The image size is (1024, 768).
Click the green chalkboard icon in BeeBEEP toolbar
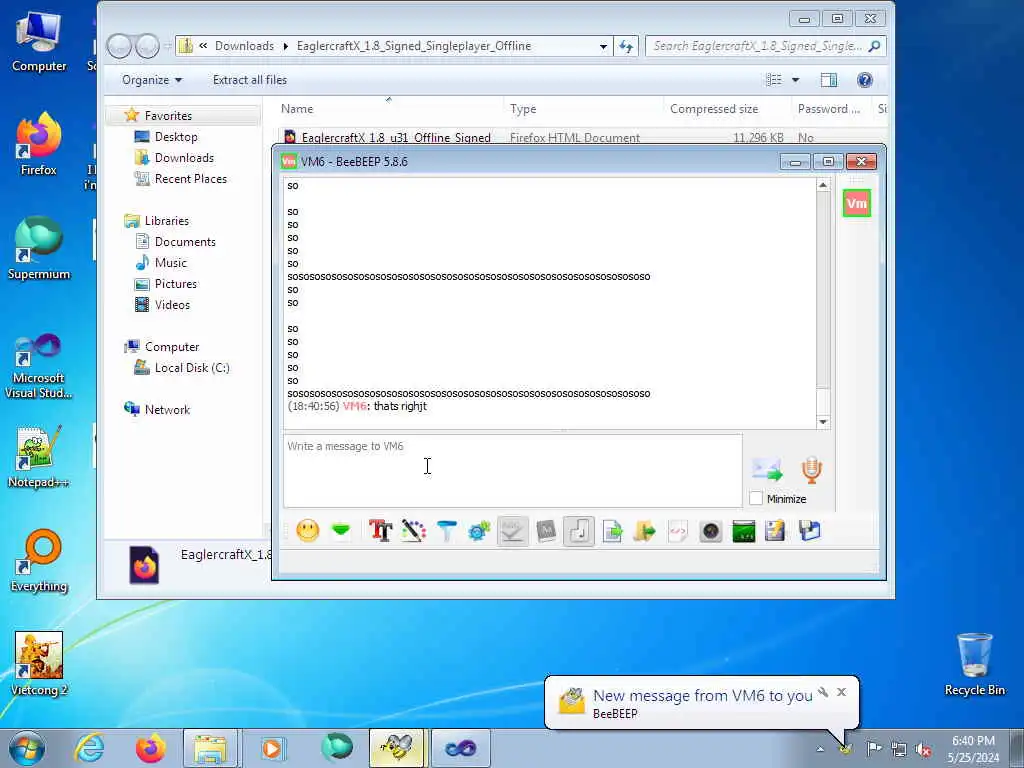(x=744, y=531)
